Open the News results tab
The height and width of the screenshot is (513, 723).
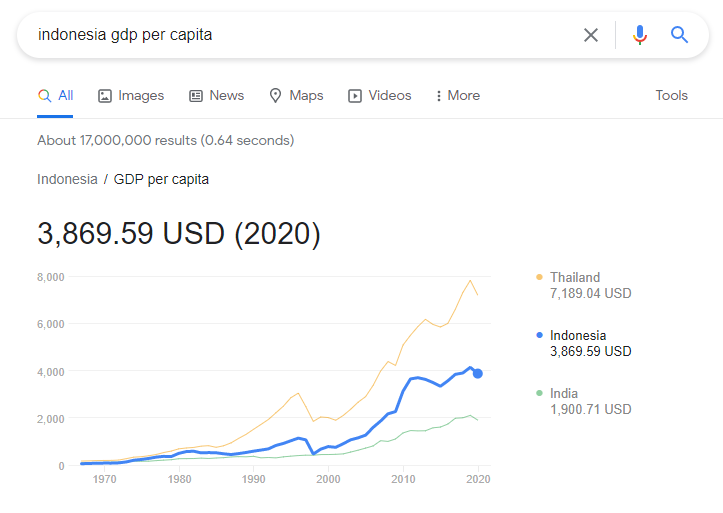[x=226, y=96]
